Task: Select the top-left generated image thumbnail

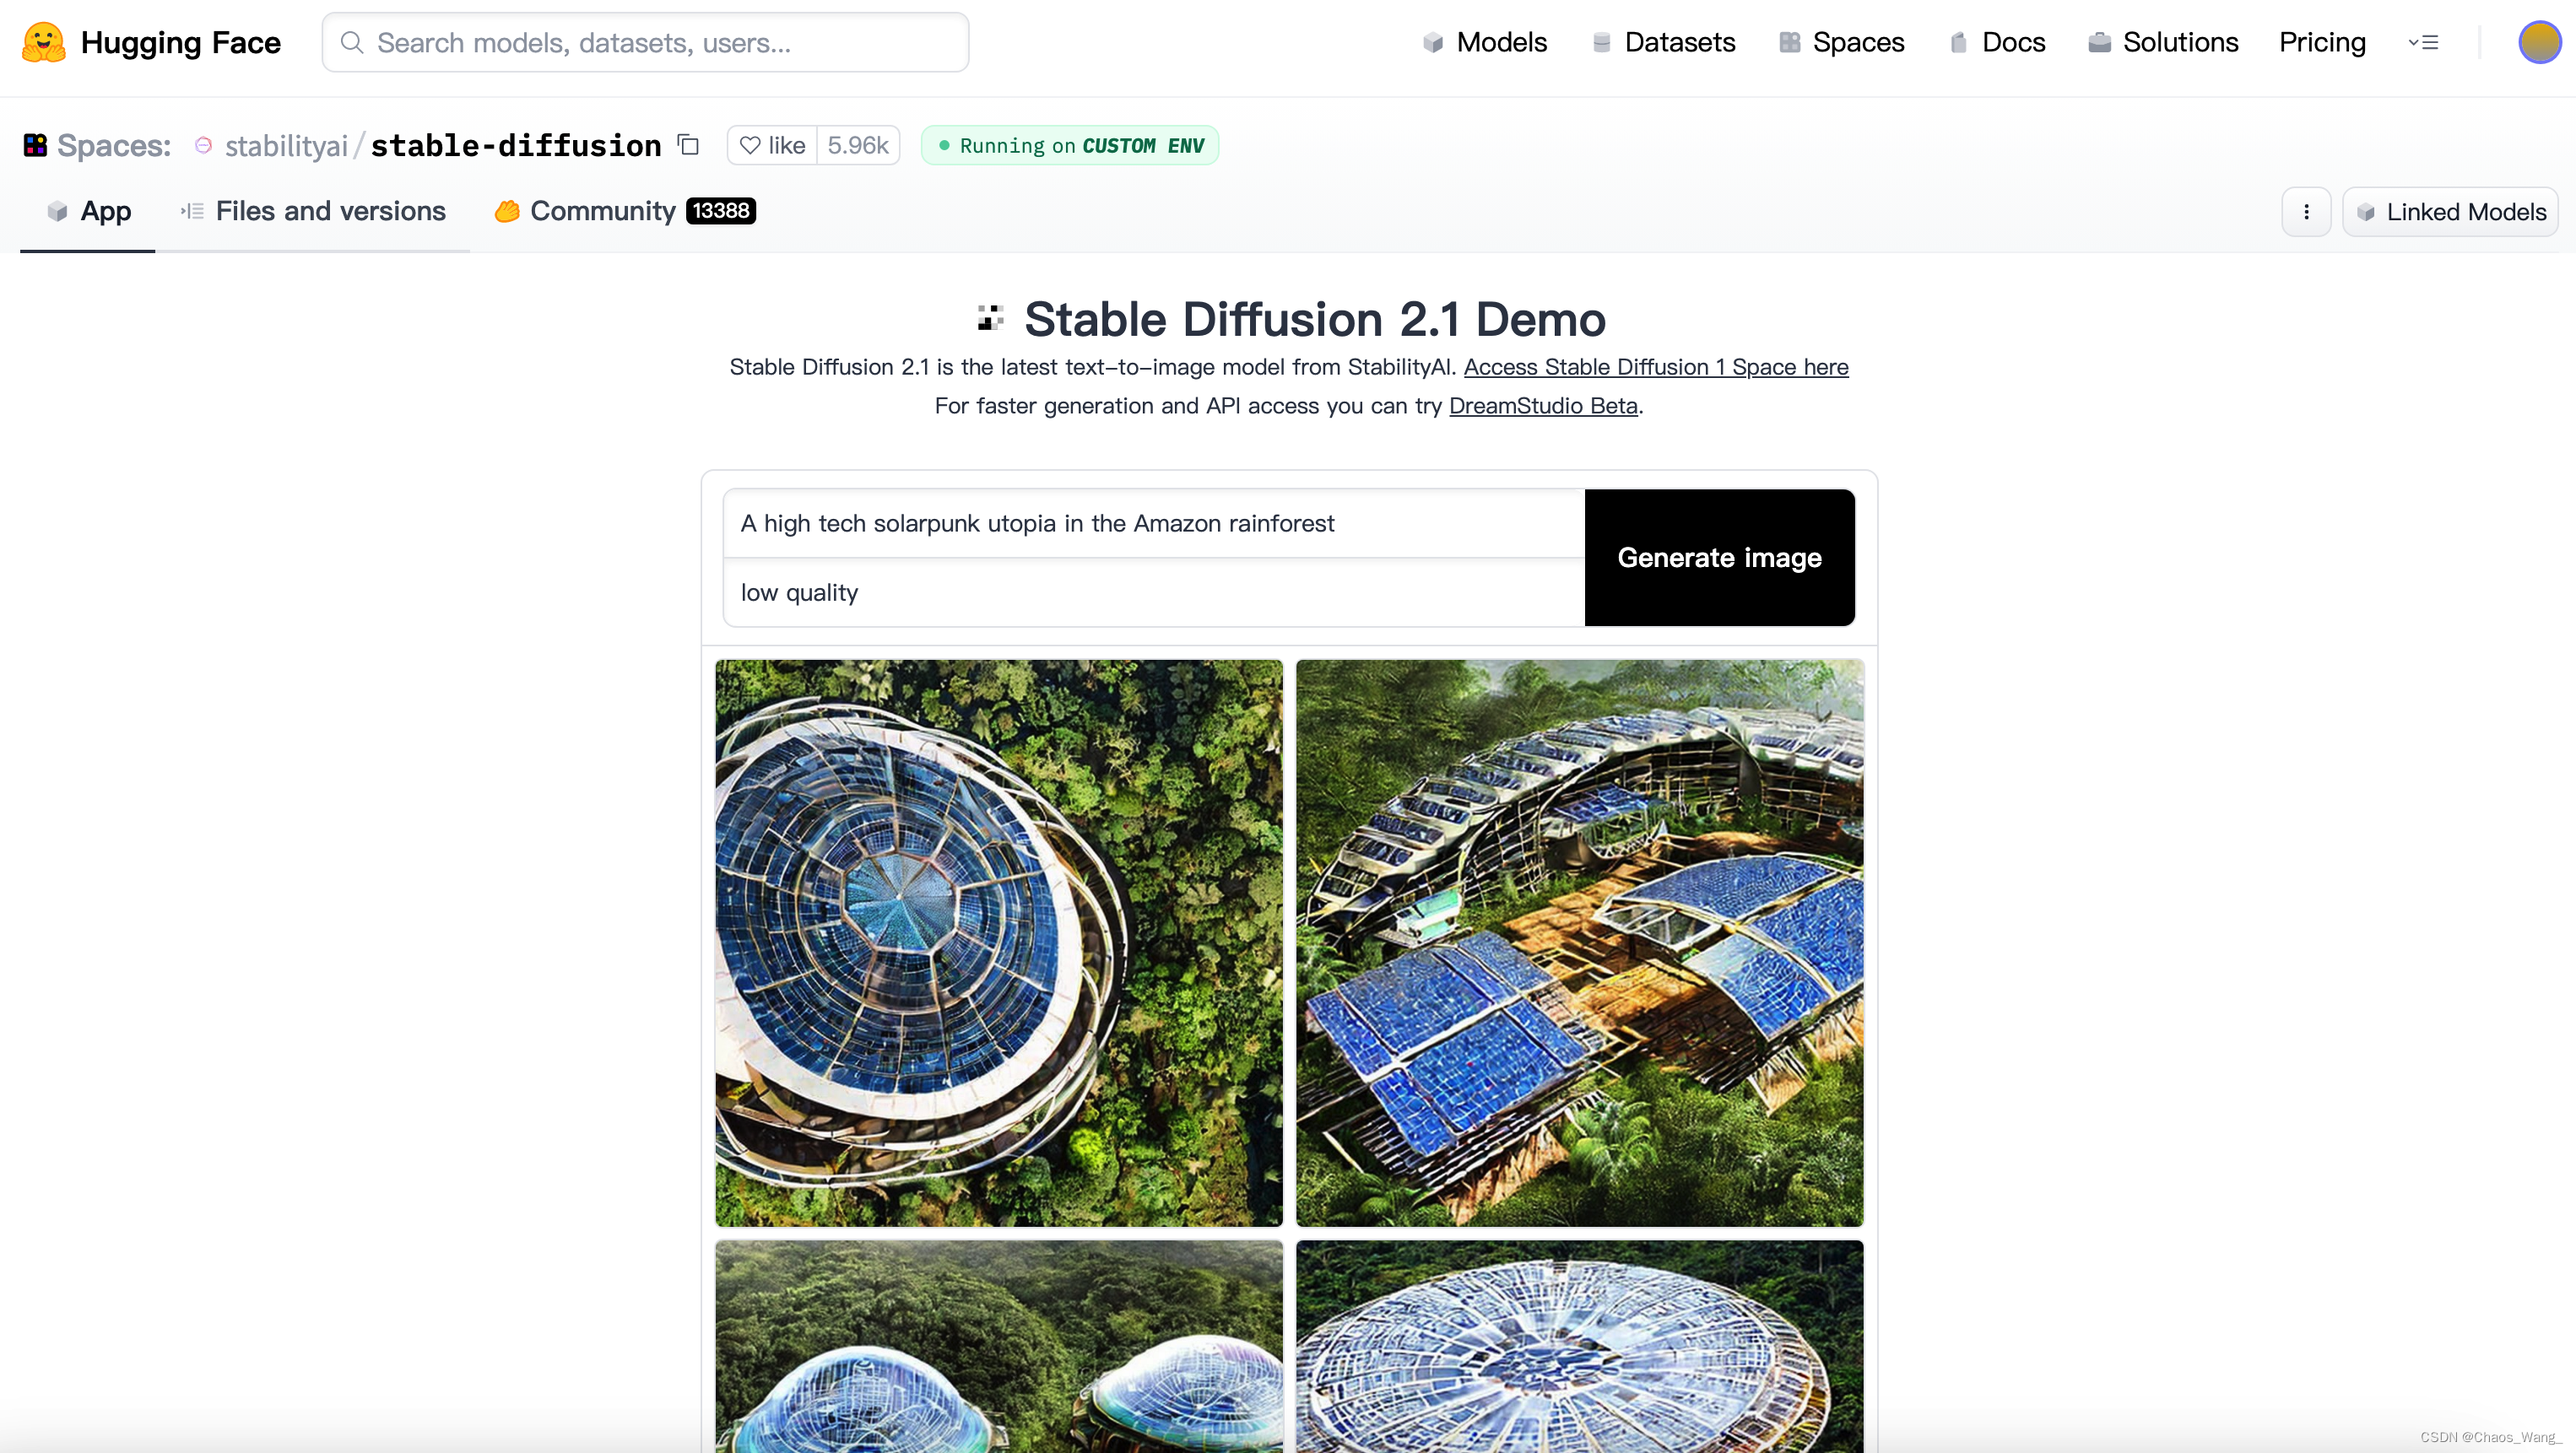Action: (x=998, y=943)
